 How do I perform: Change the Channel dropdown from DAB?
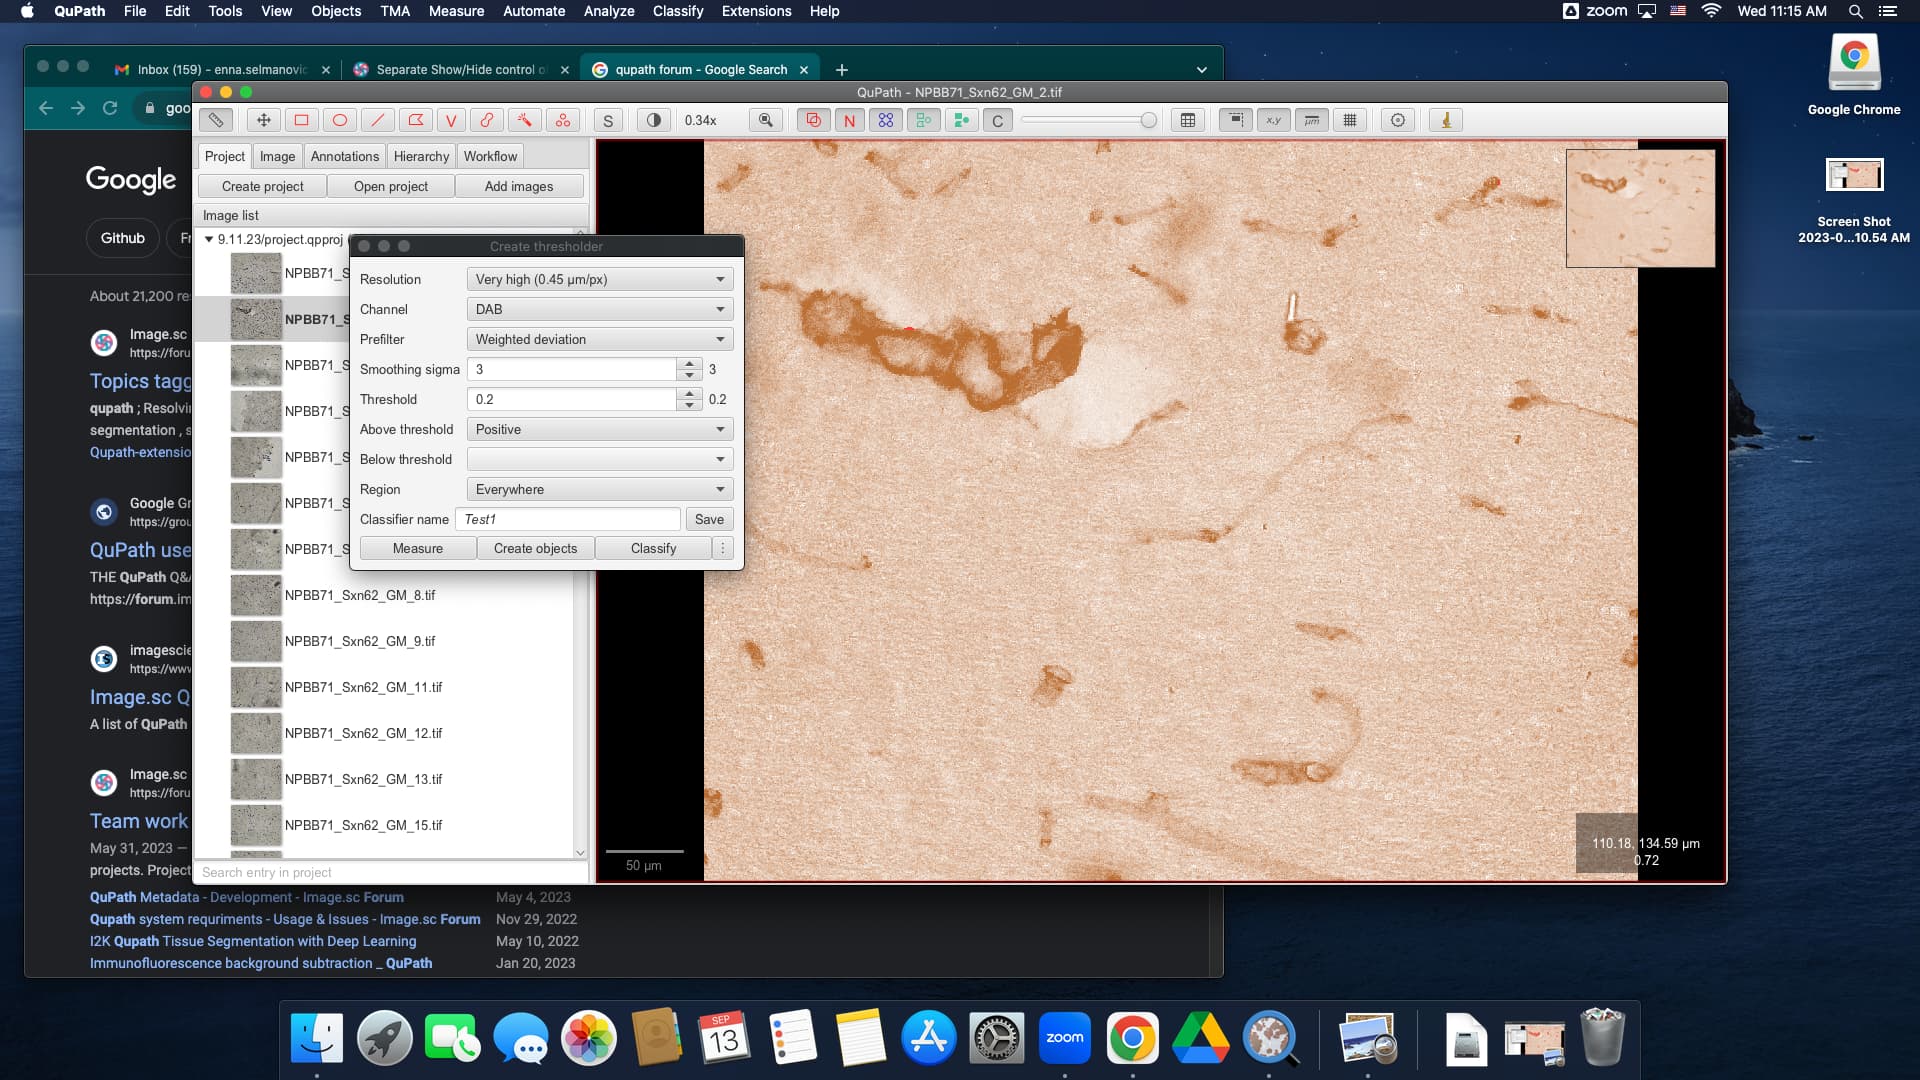(x=598, y=309)
